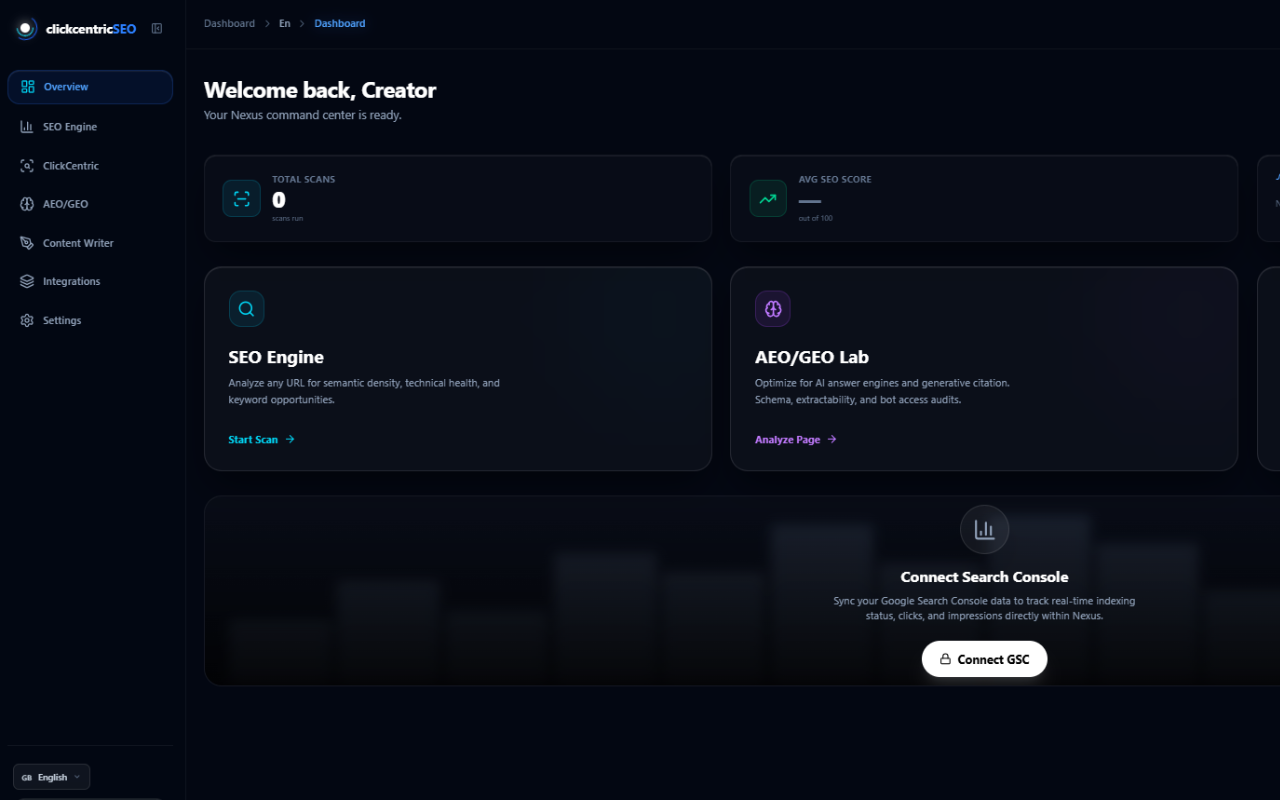Screen dimensions: 1280x800
Task: Click the Total Scans scan icon
Action: [242, 198]
